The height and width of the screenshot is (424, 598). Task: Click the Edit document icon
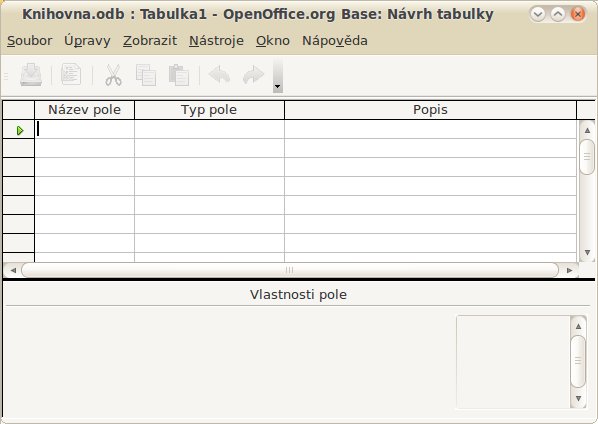[71, 74]
